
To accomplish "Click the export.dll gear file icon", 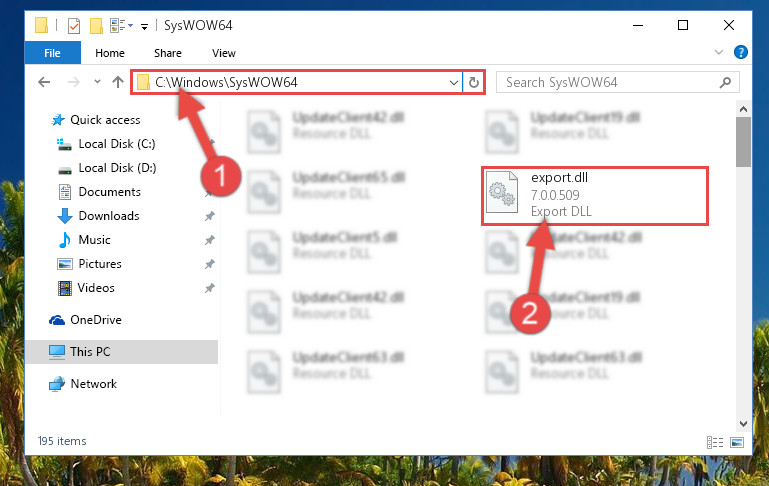I will (x=502, y=192).
